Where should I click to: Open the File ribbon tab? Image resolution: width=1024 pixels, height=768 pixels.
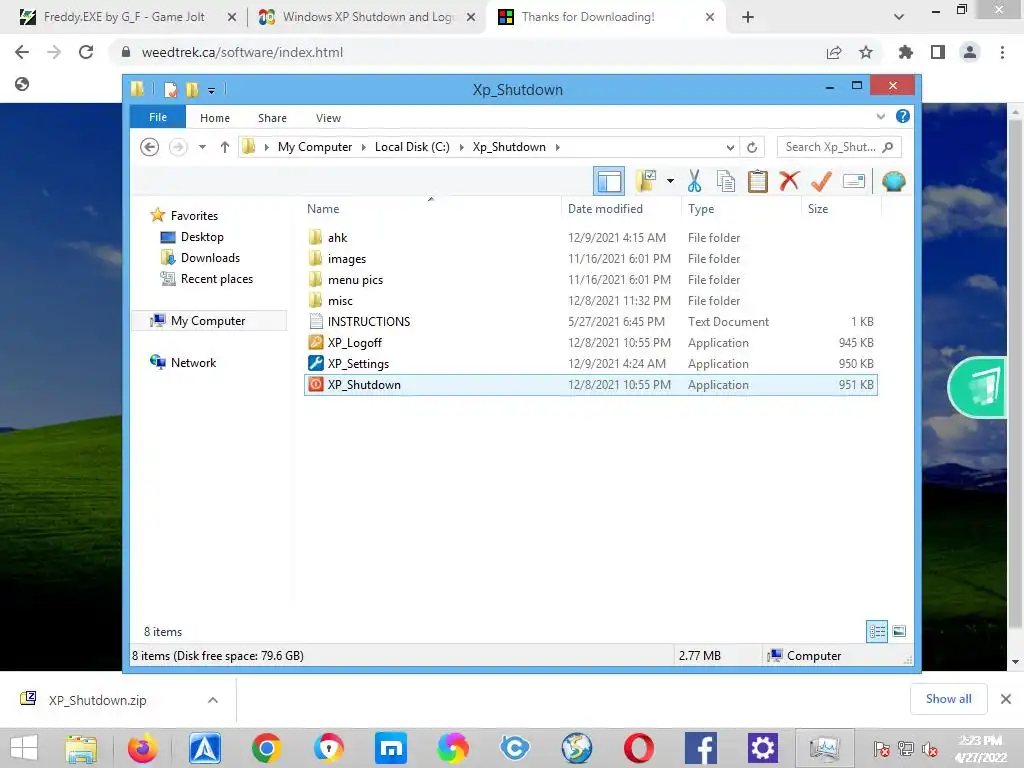point(158,118)
